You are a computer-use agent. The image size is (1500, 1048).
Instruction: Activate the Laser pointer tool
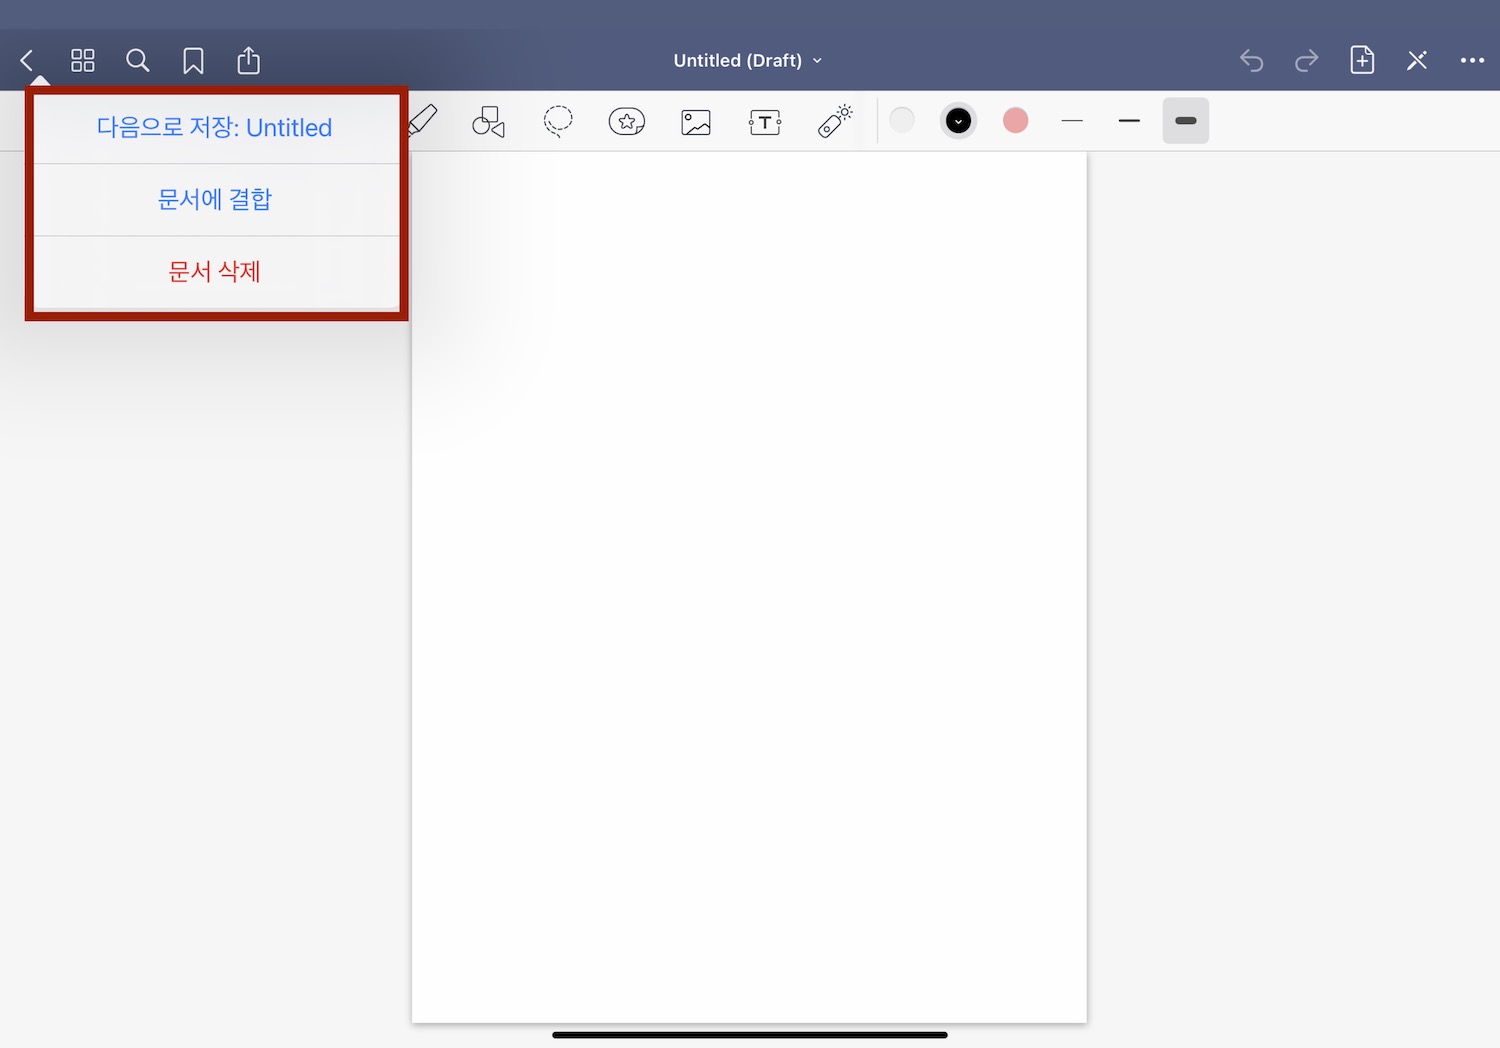point(834,121)
